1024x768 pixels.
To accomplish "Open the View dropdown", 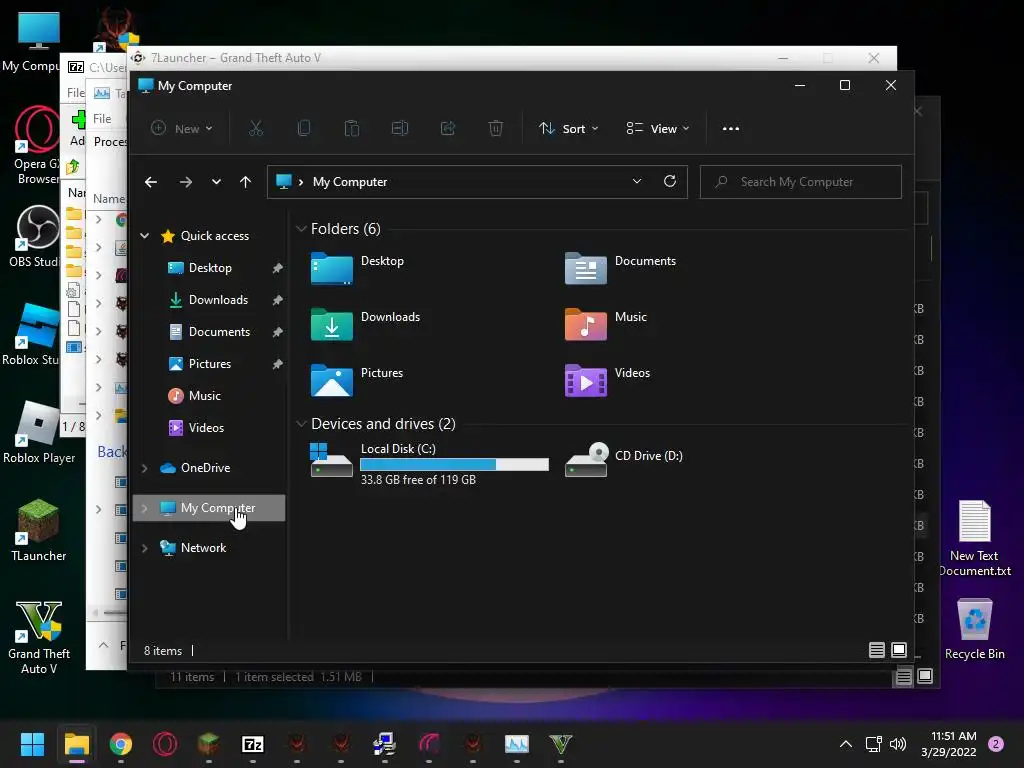I will 658,129.
